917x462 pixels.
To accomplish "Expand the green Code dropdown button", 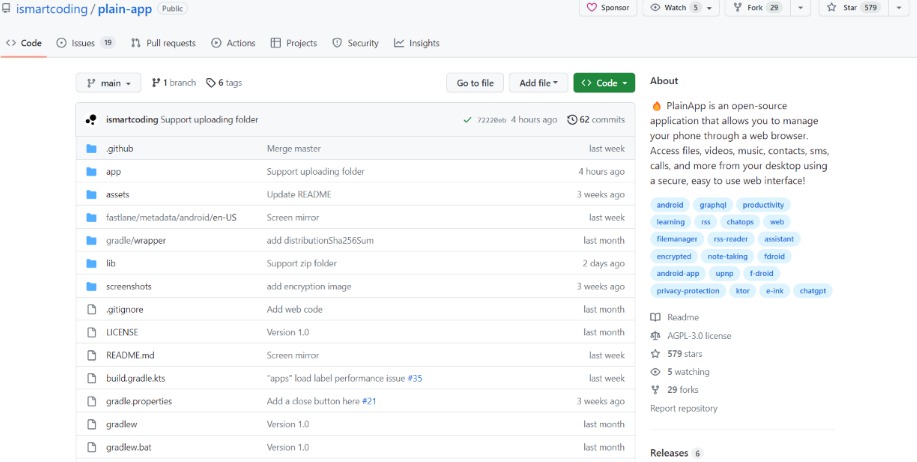I will click(x=604, y=83).
